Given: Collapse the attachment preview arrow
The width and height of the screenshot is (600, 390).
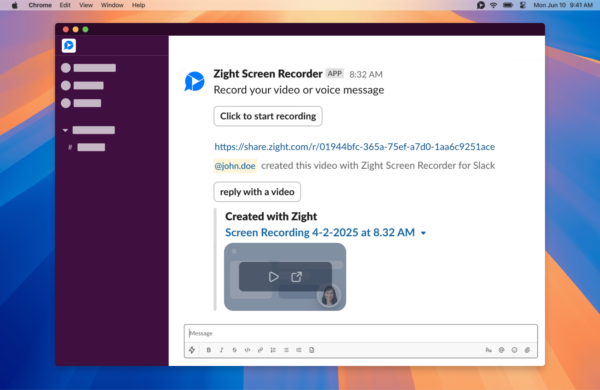Looking at the screenshot, I should [423, 233].
